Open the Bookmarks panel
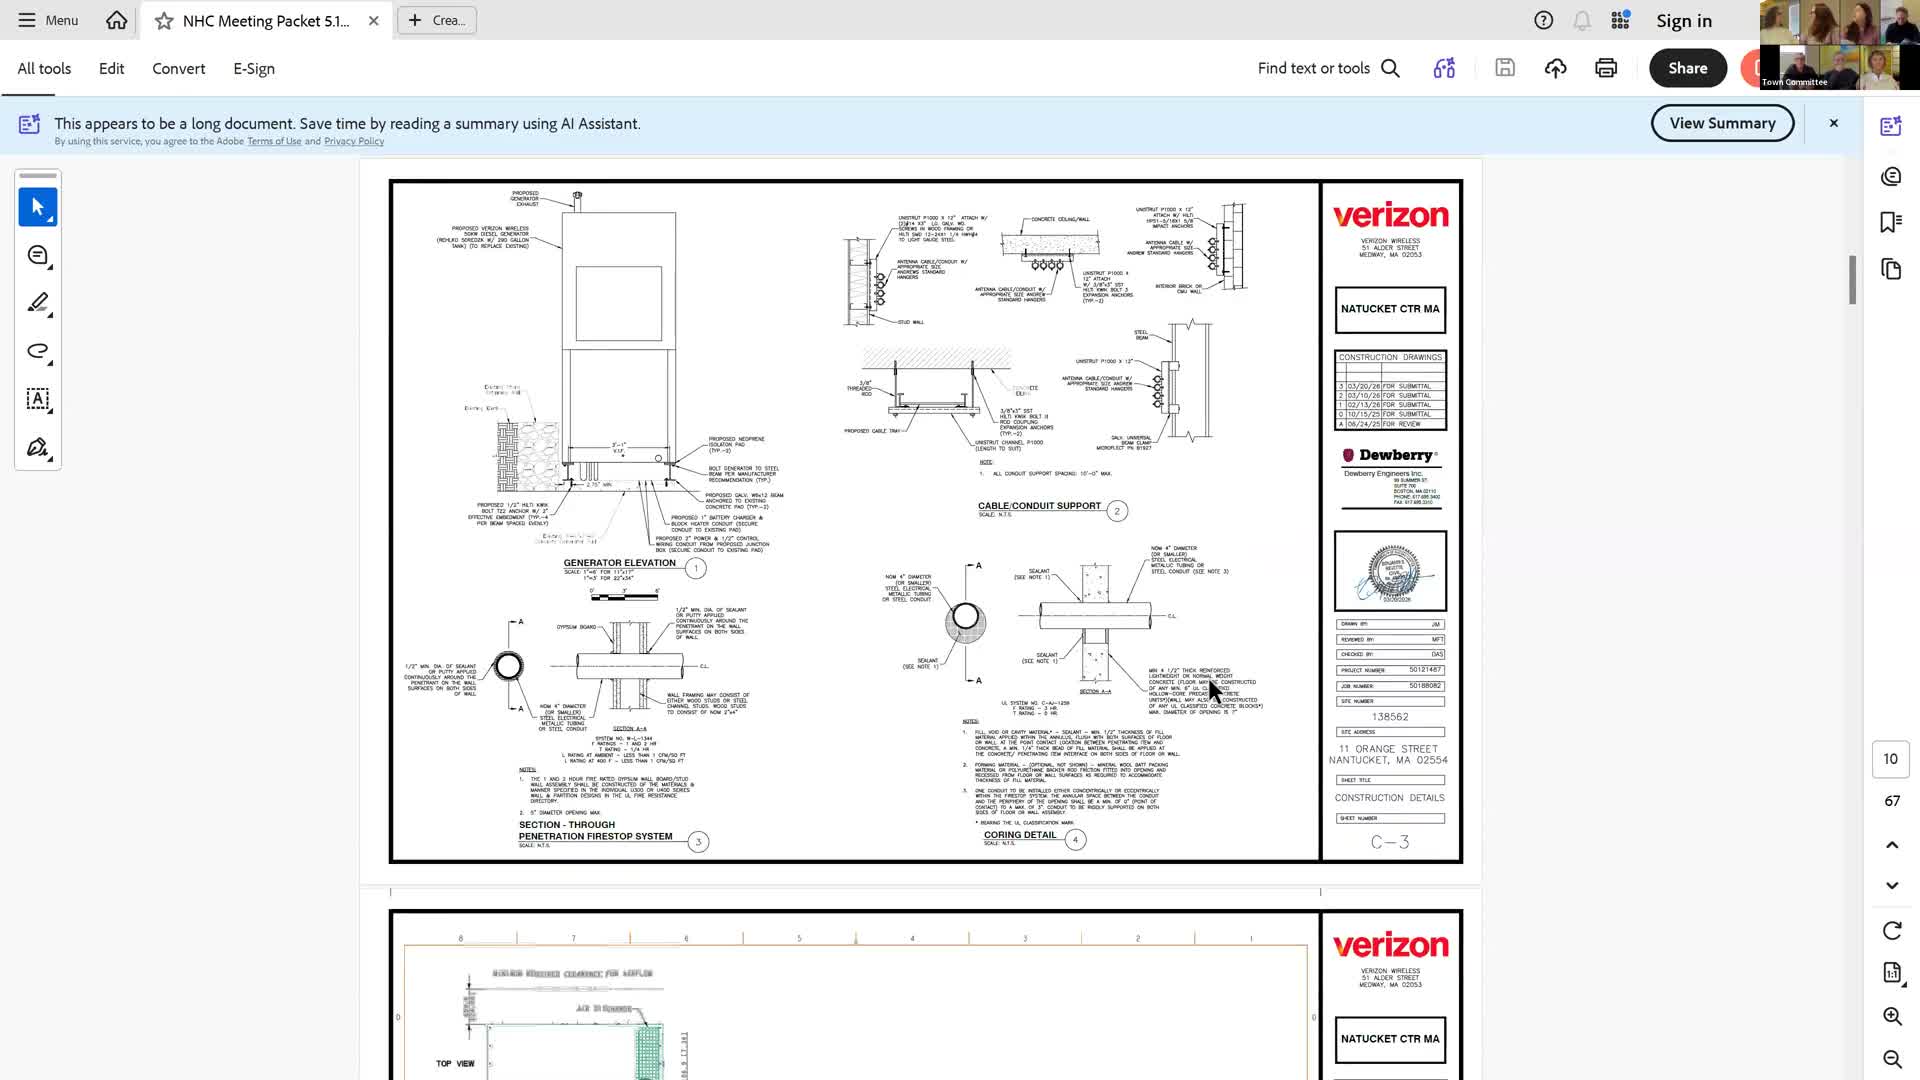 tap(1891, 222)
